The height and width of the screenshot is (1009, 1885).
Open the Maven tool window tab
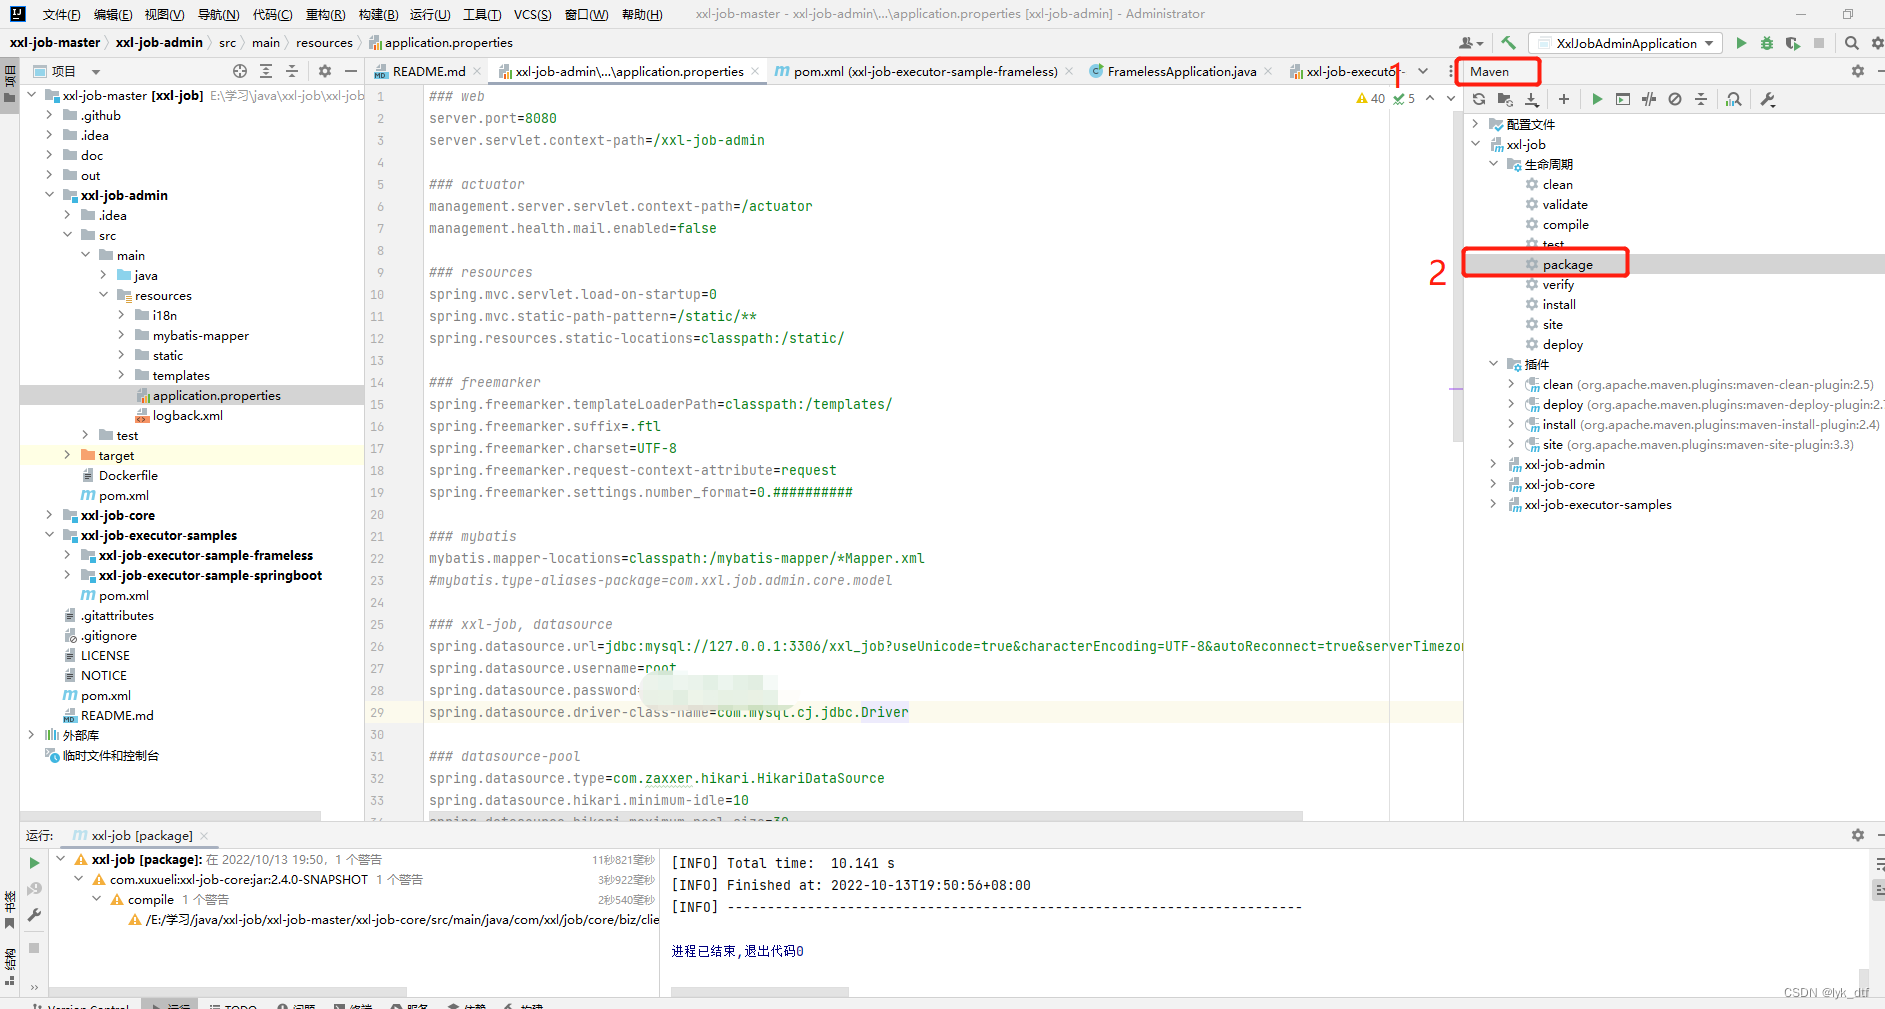coord(1489,71)
